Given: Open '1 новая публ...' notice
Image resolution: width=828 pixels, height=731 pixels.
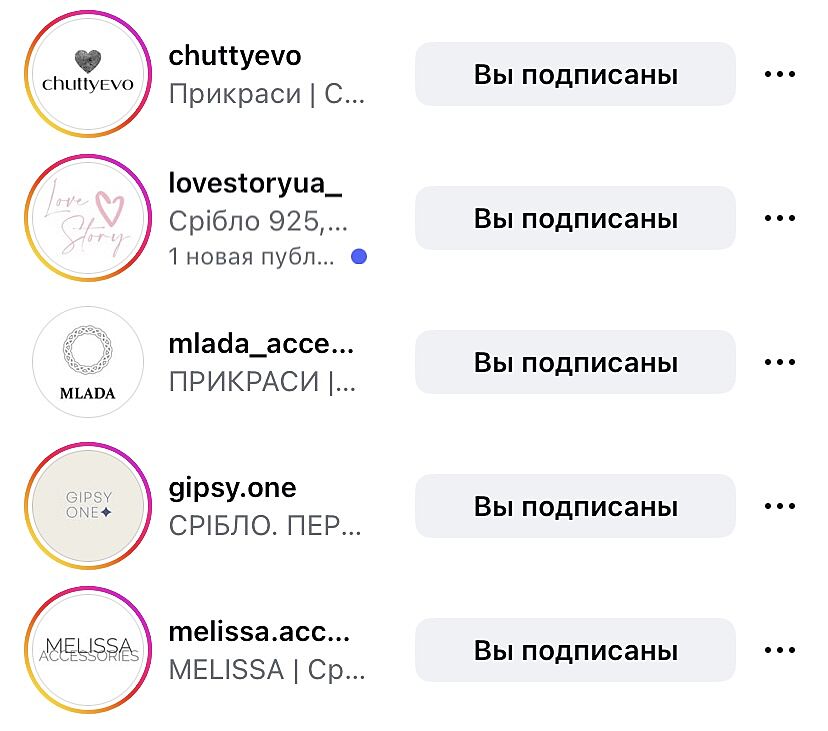Looking at the screenshot, I should pos(252,257).
